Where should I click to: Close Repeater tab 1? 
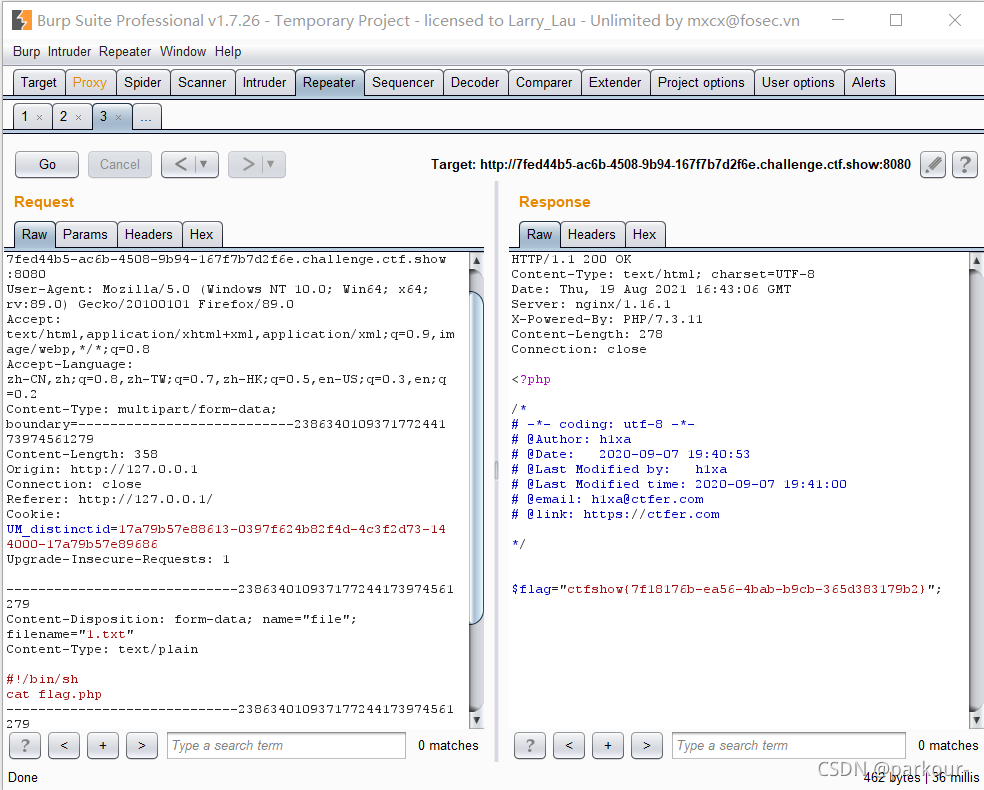coord(40,117)
